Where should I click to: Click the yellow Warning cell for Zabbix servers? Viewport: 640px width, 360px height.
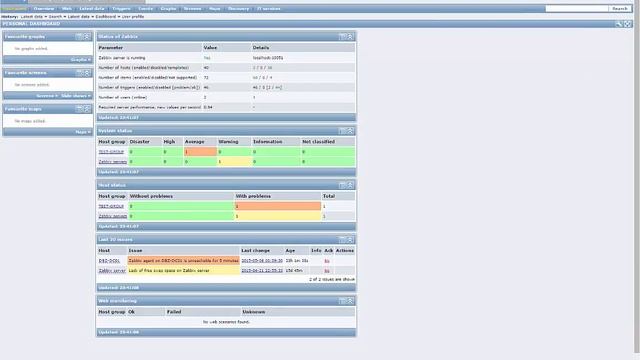234,162
